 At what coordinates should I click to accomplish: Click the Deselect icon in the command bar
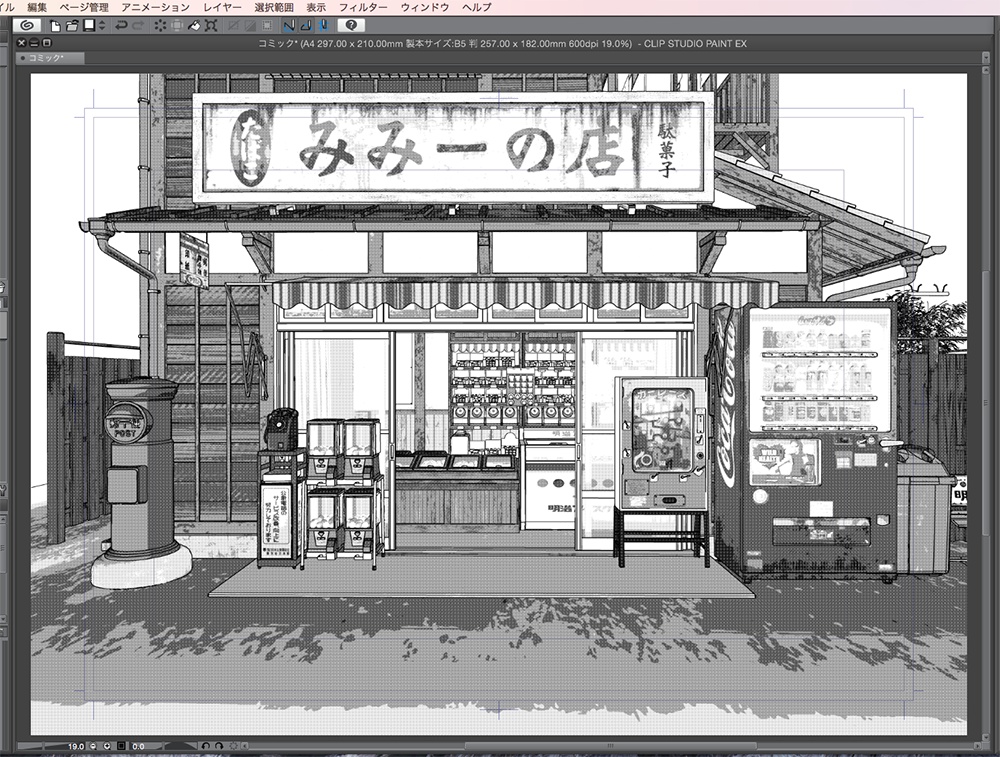[x=158, y=27]
